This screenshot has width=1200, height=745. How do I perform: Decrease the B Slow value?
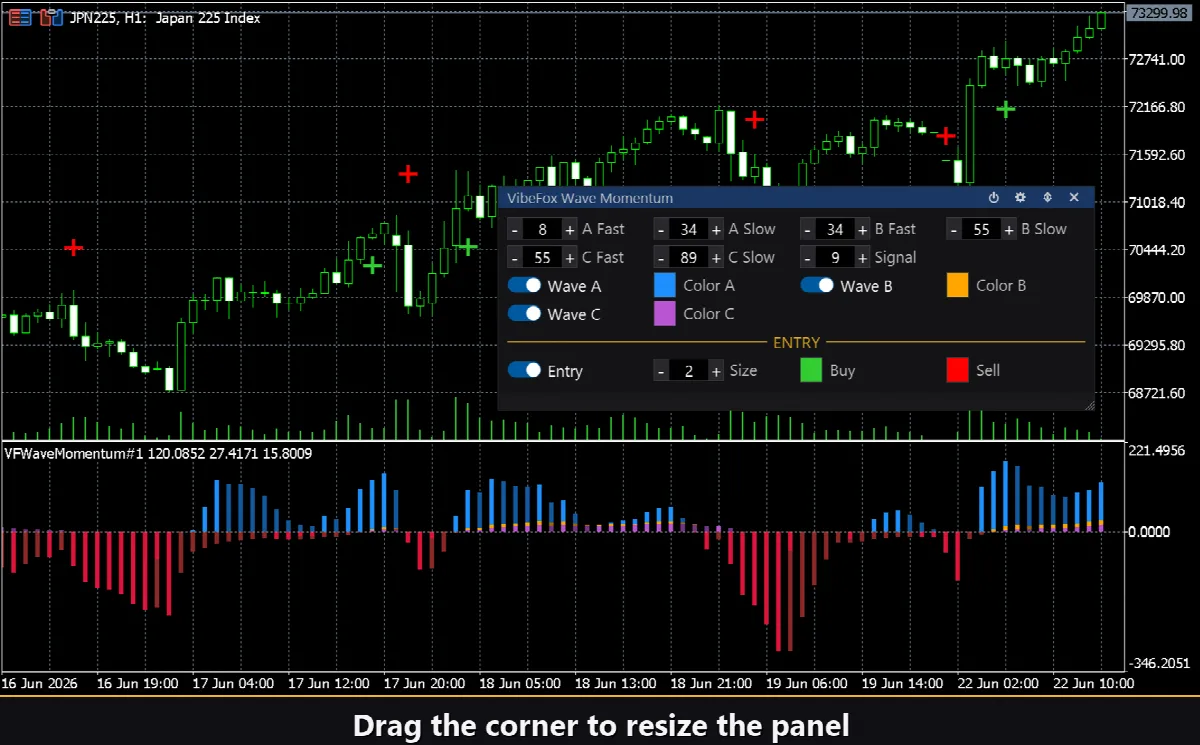[953, 230]
